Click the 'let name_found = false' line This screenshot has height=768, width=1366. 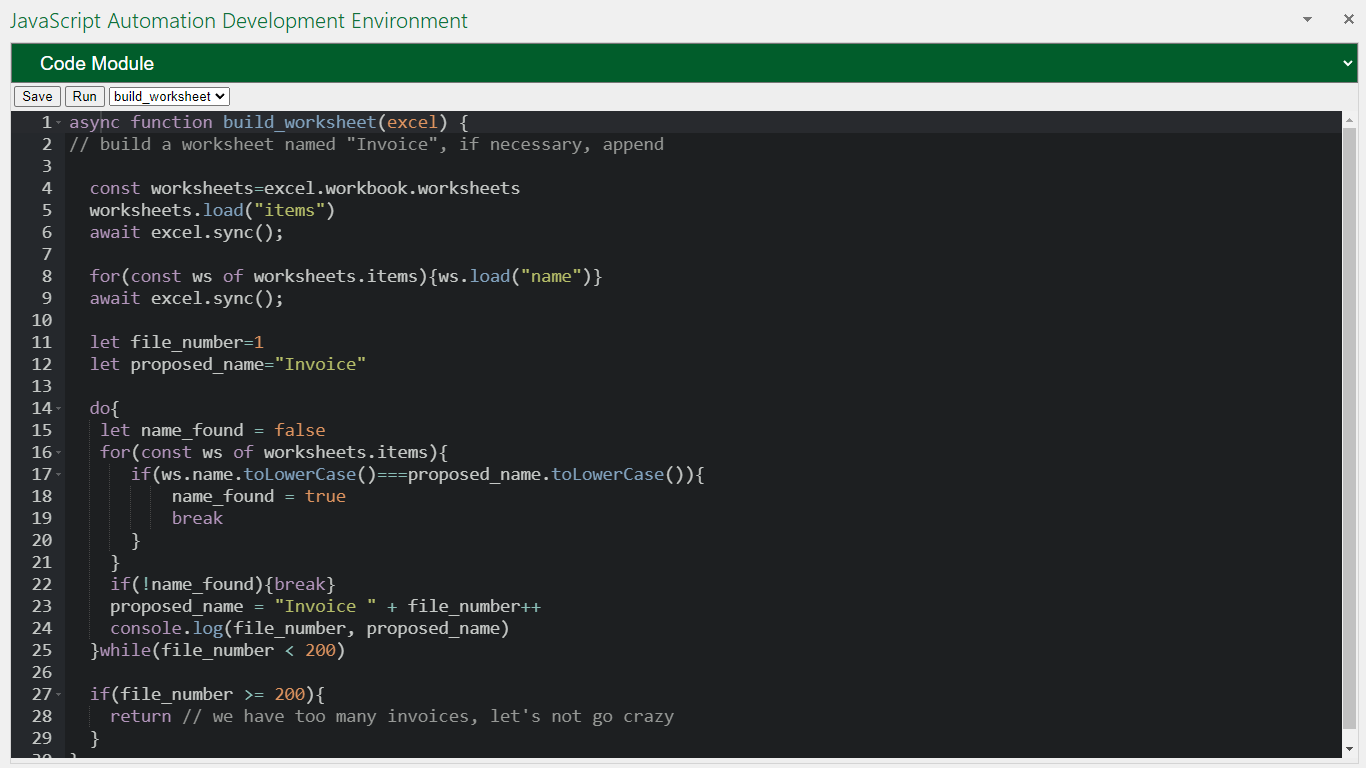[213, 430]
